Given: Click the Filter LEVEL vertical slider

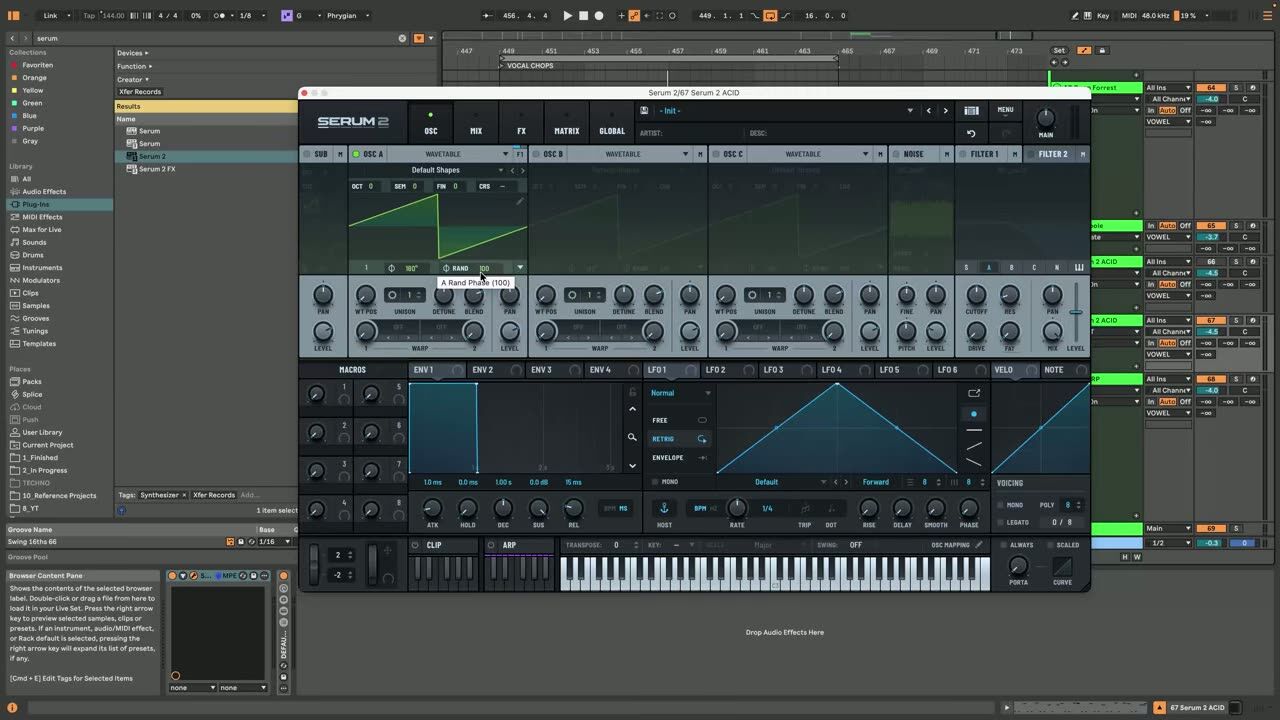Looking at the screenshot, I should click(1076, 312).
